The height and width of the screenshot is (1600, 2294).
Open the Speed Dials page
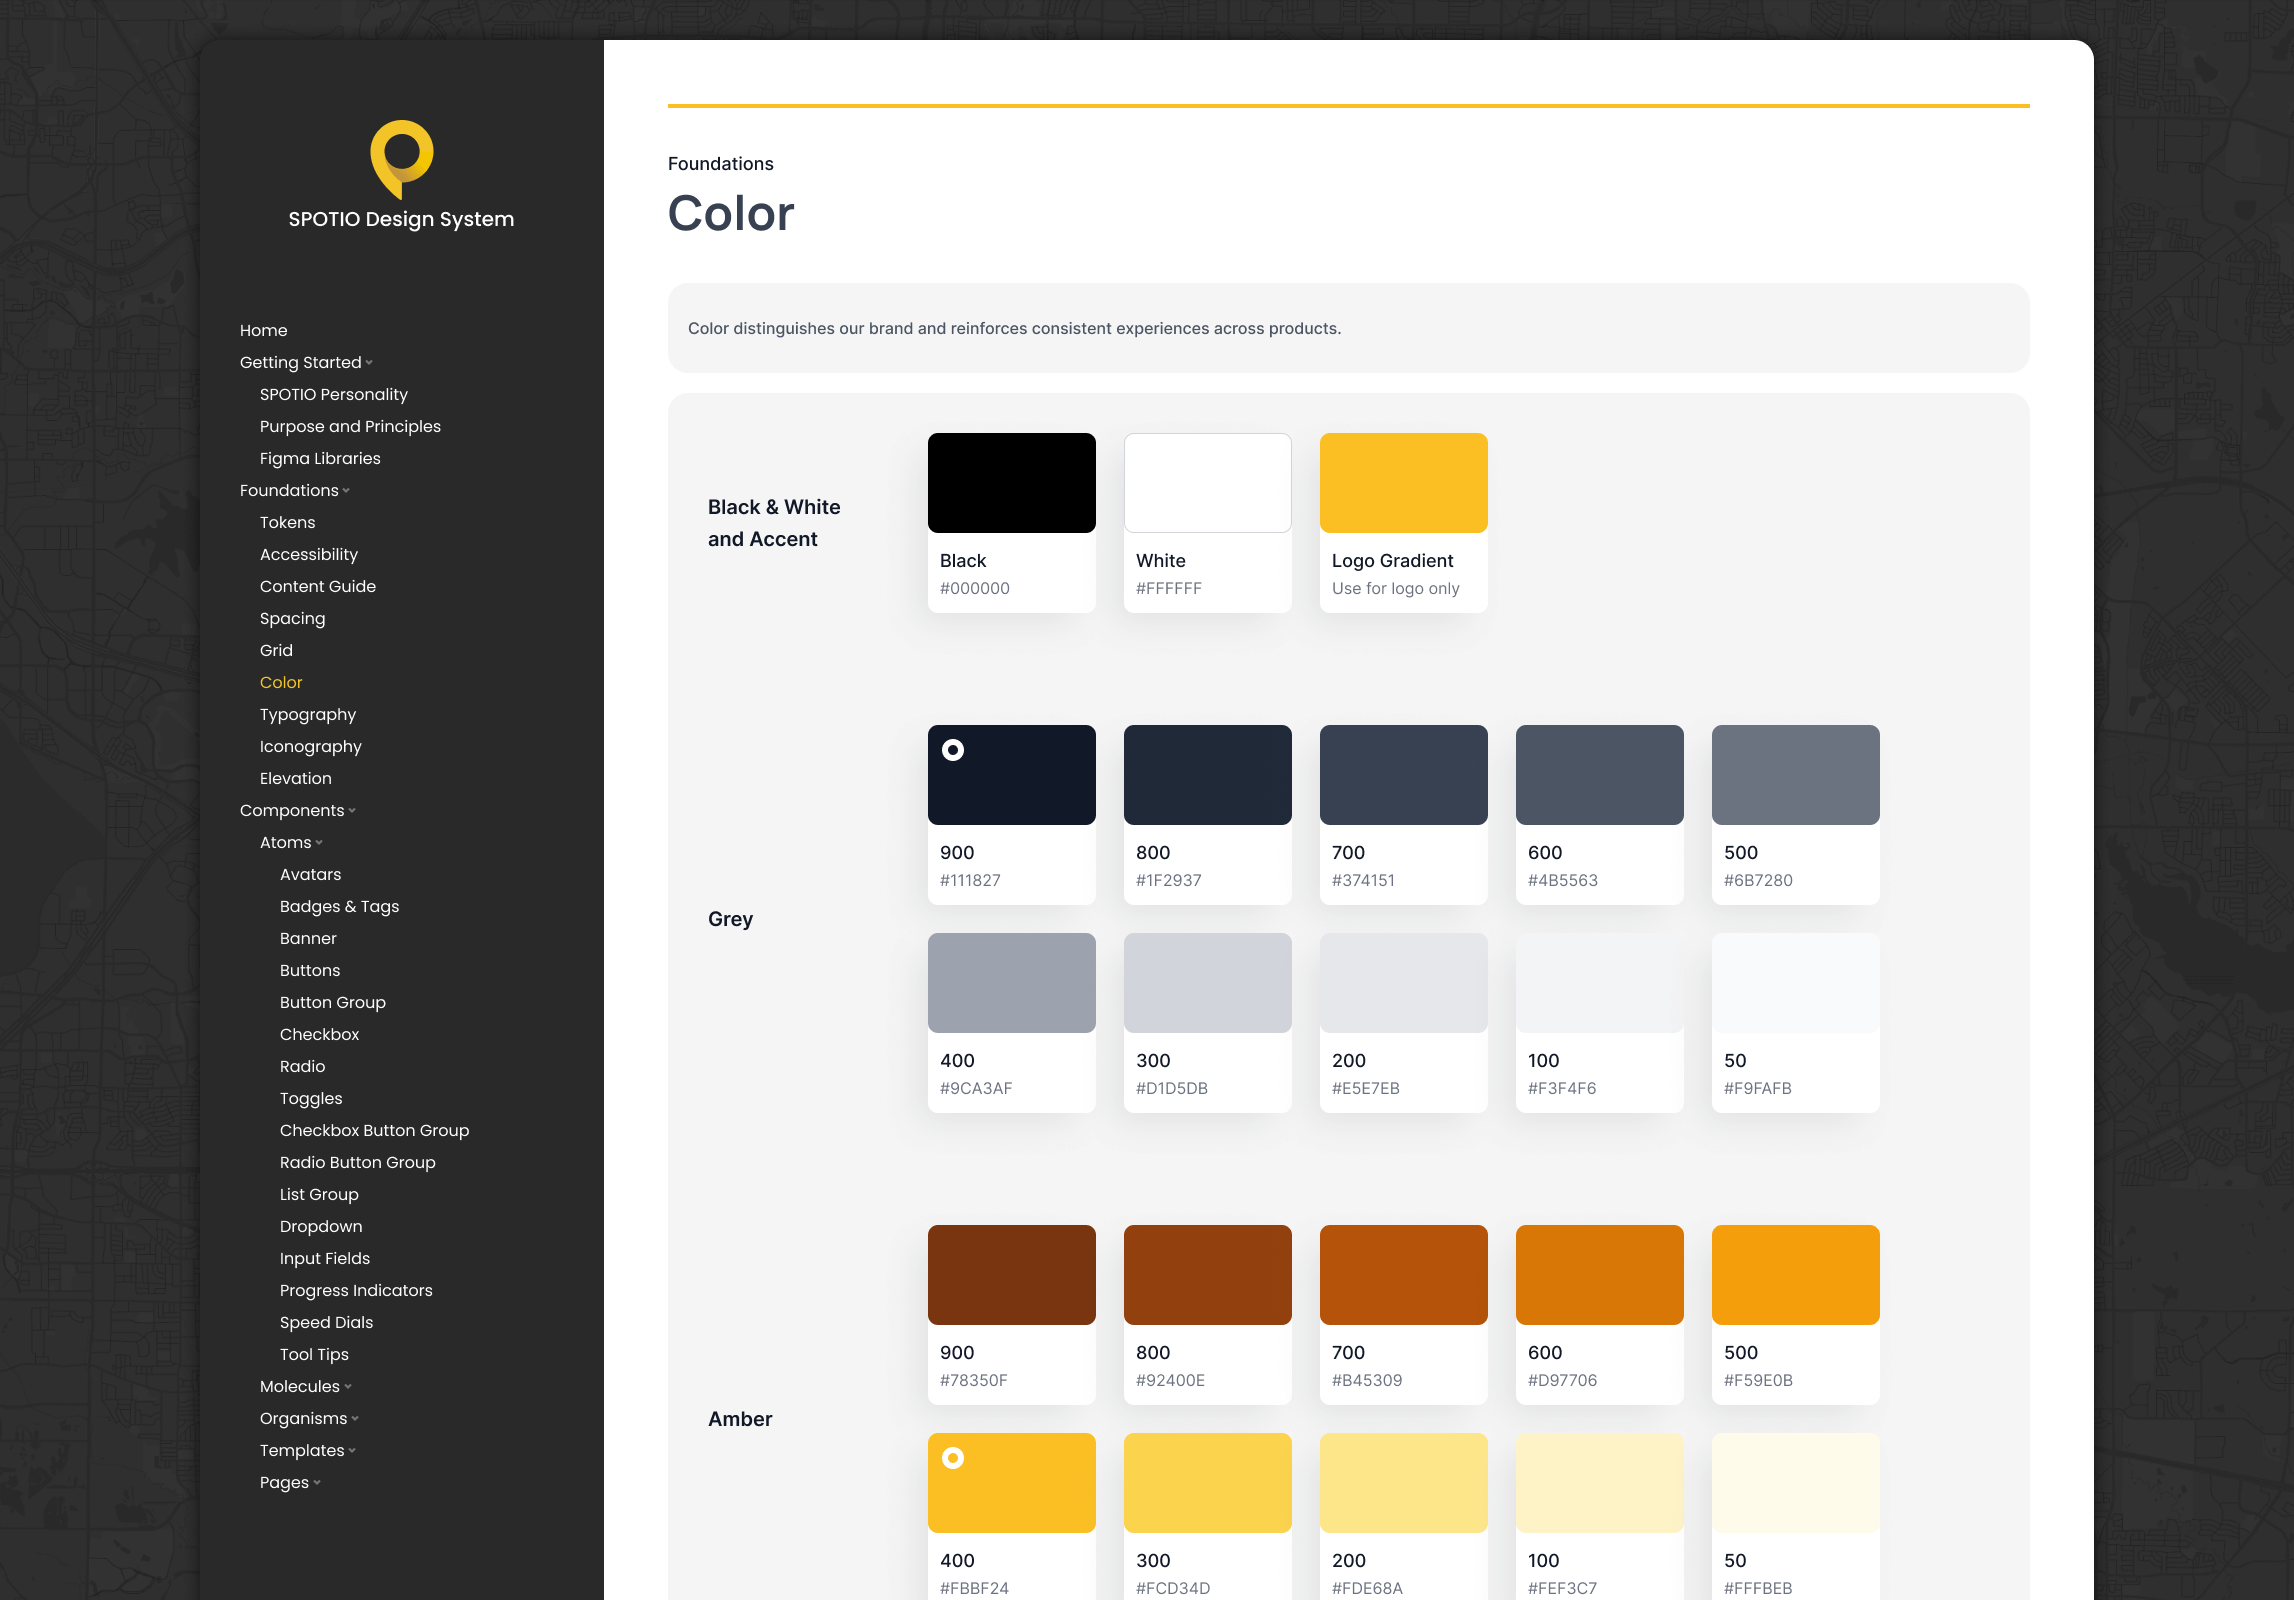pos(327,1322)
